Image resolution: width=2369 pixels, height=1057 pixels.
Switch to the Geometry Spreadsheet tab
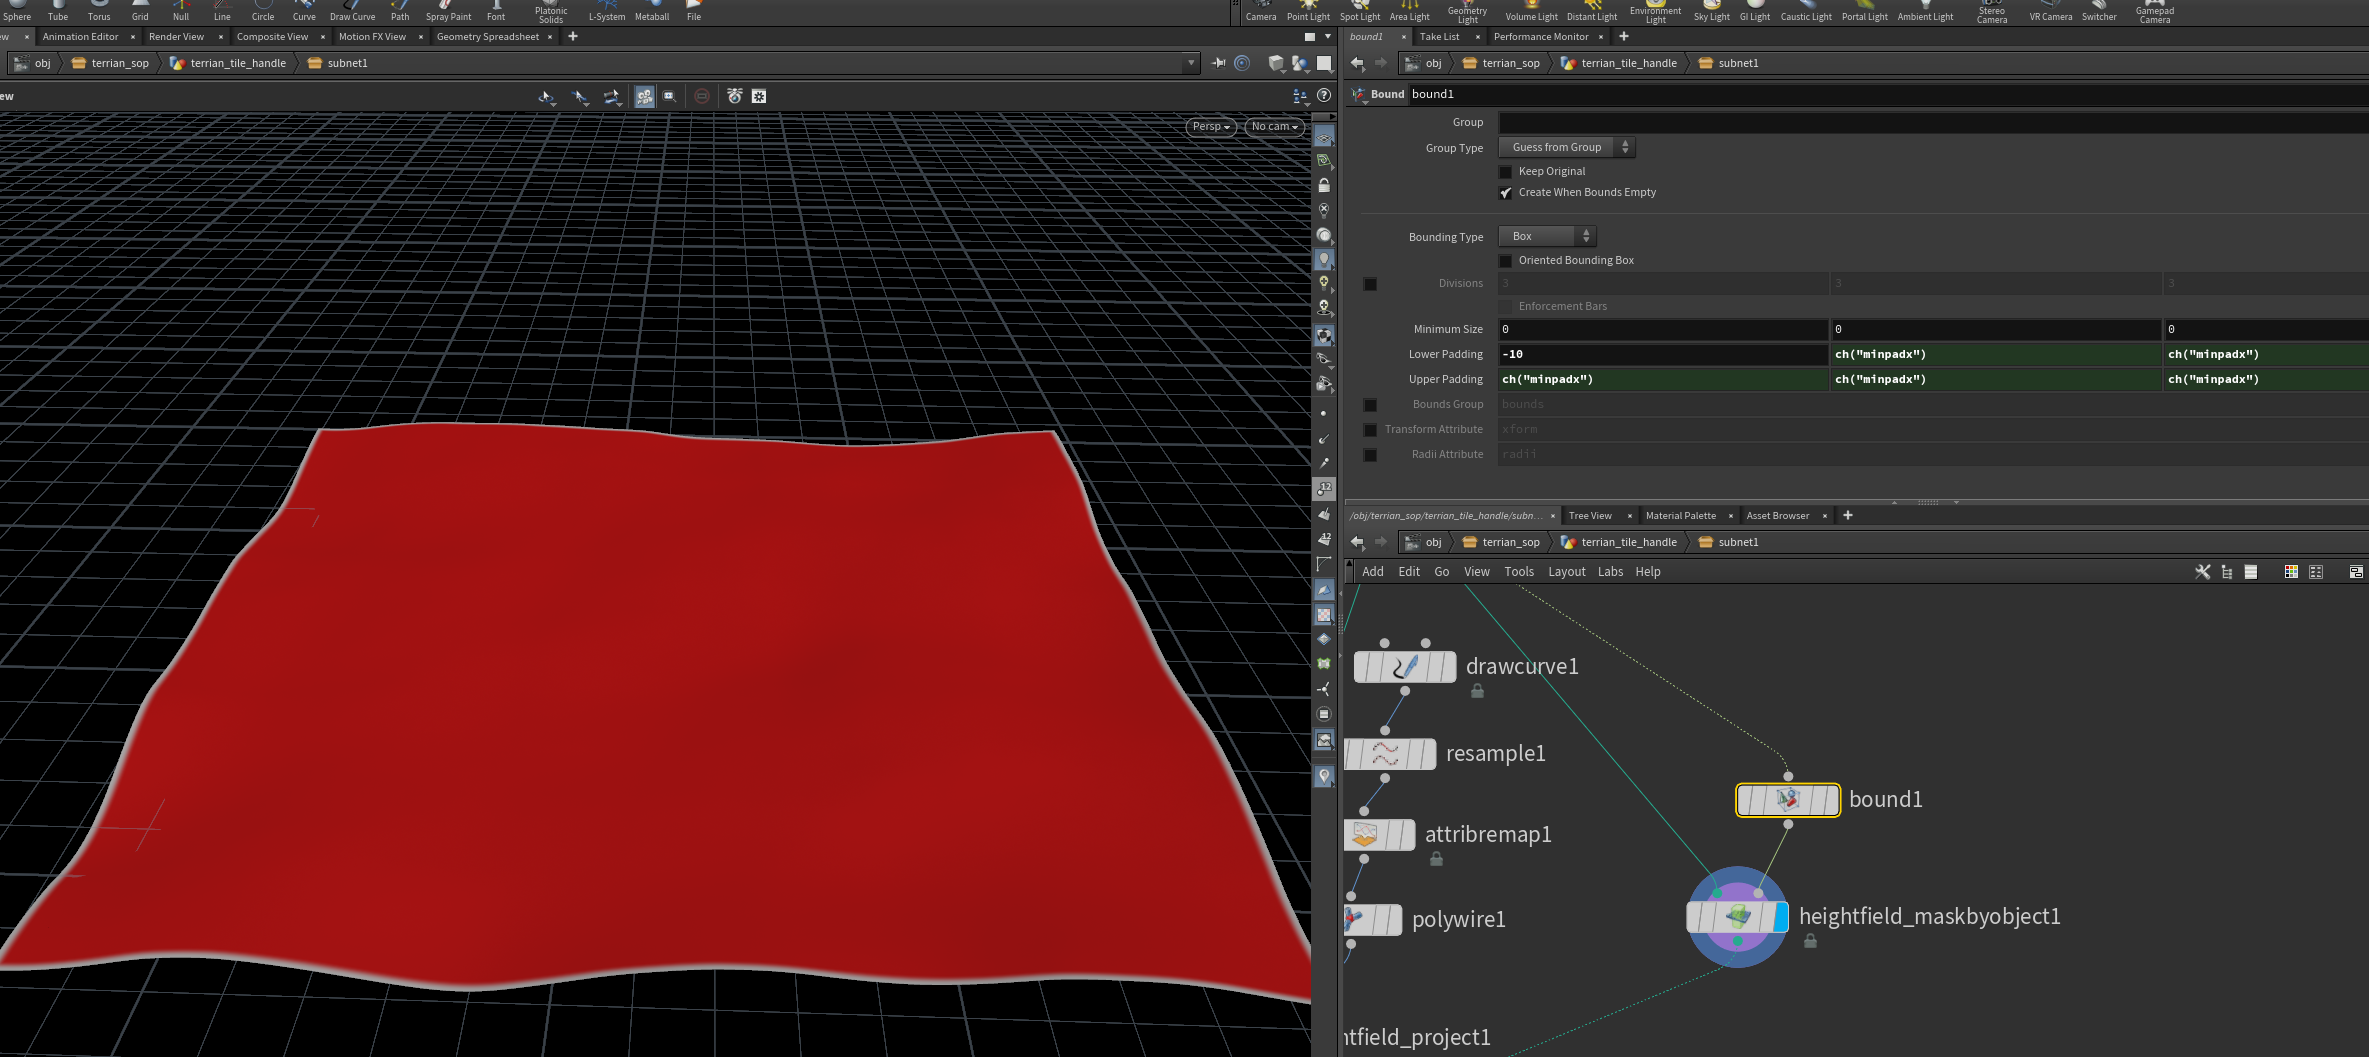pos(487,37)
